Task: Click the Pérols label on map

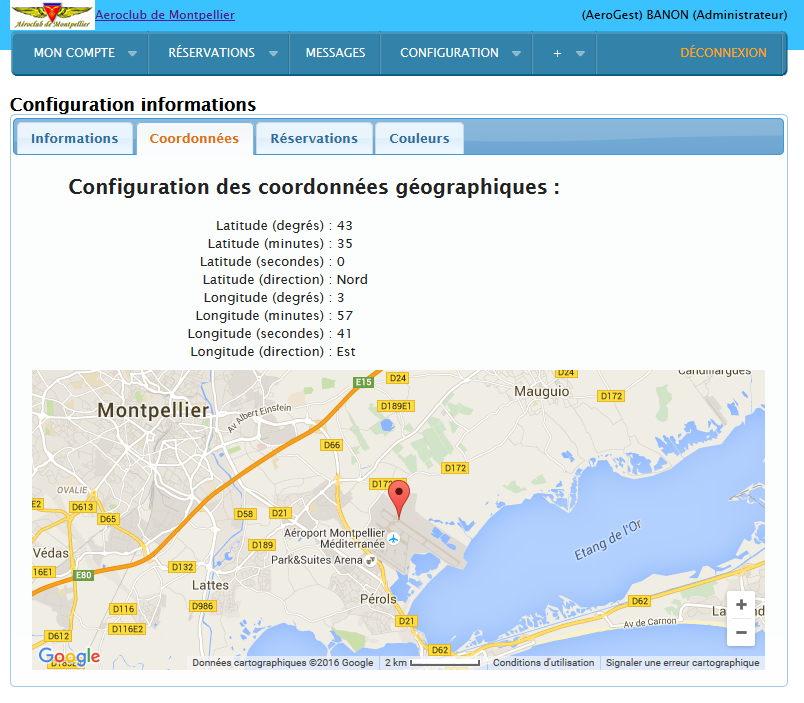Action: tap(378, 599)
